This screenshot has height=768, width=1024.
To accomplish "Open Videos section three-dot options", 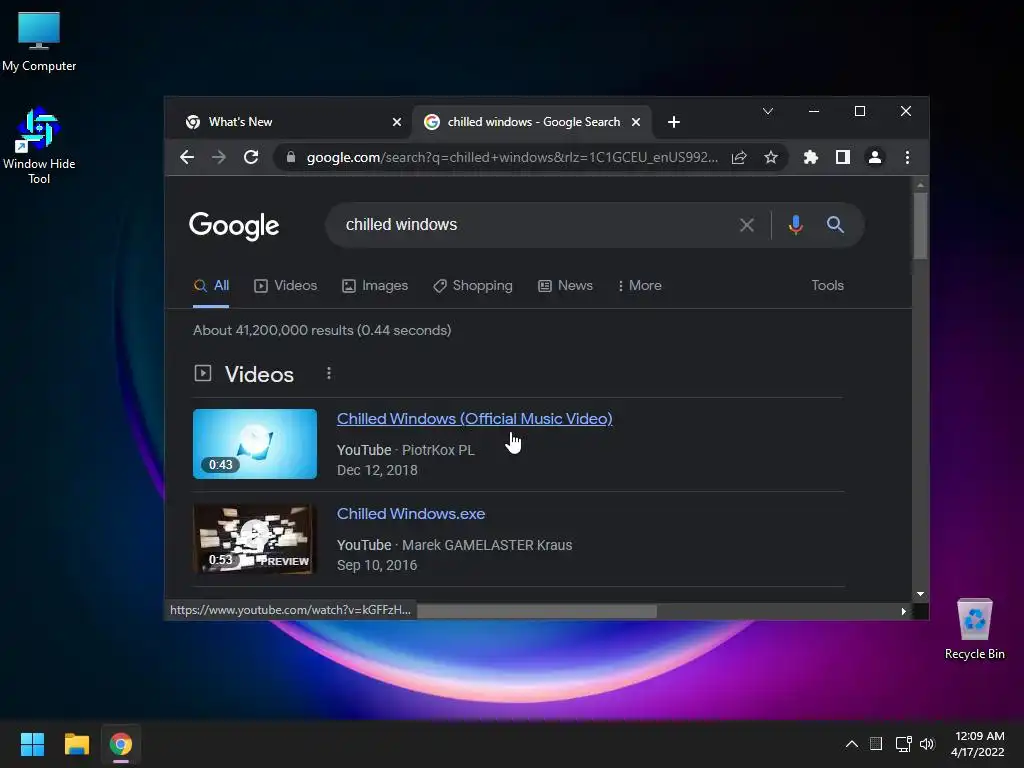I will point(328,373).
